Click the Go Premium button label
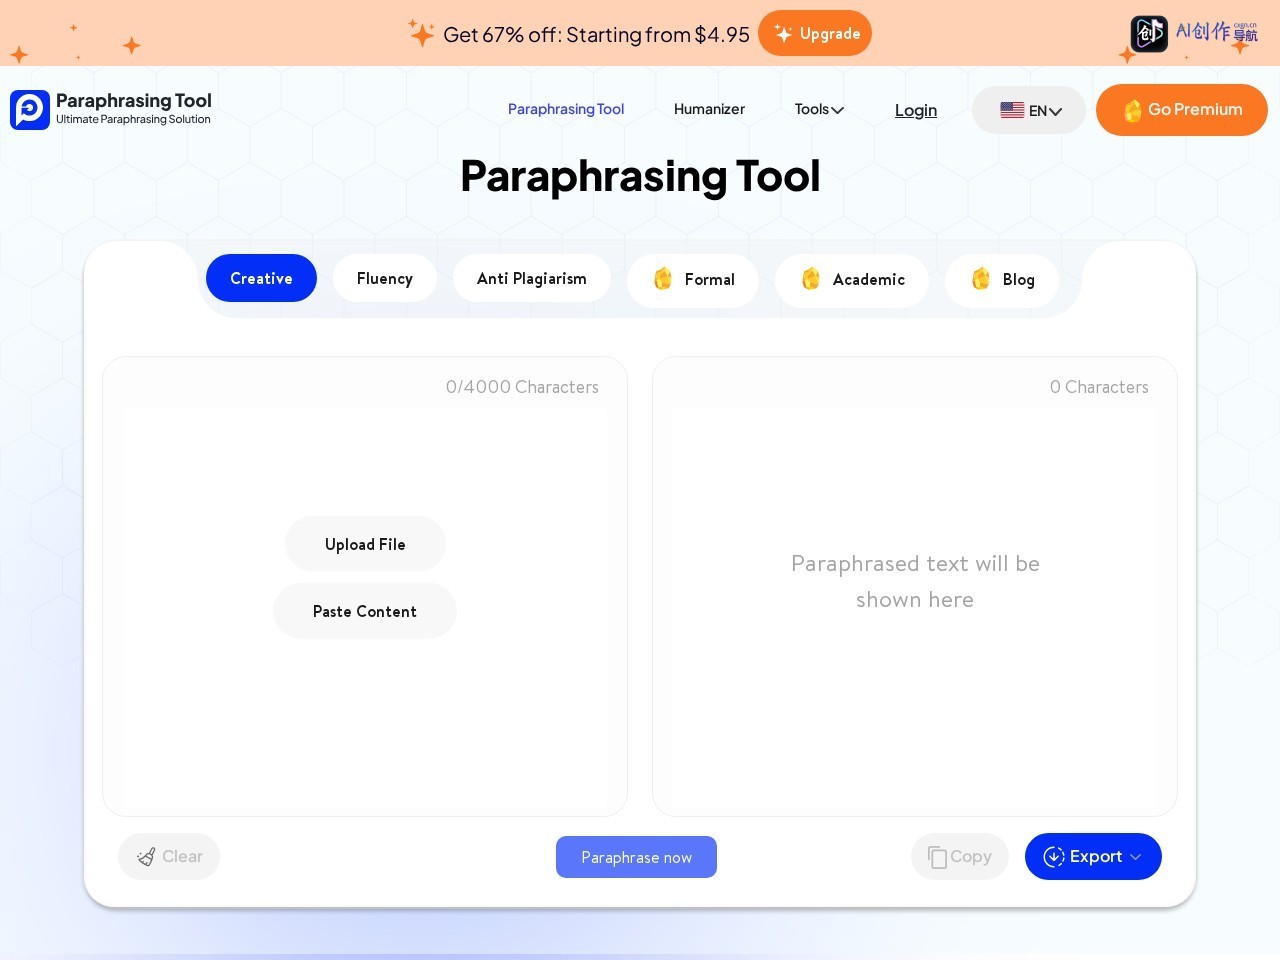Viewport: 1280px width, 960px height. coord(1195,110)
